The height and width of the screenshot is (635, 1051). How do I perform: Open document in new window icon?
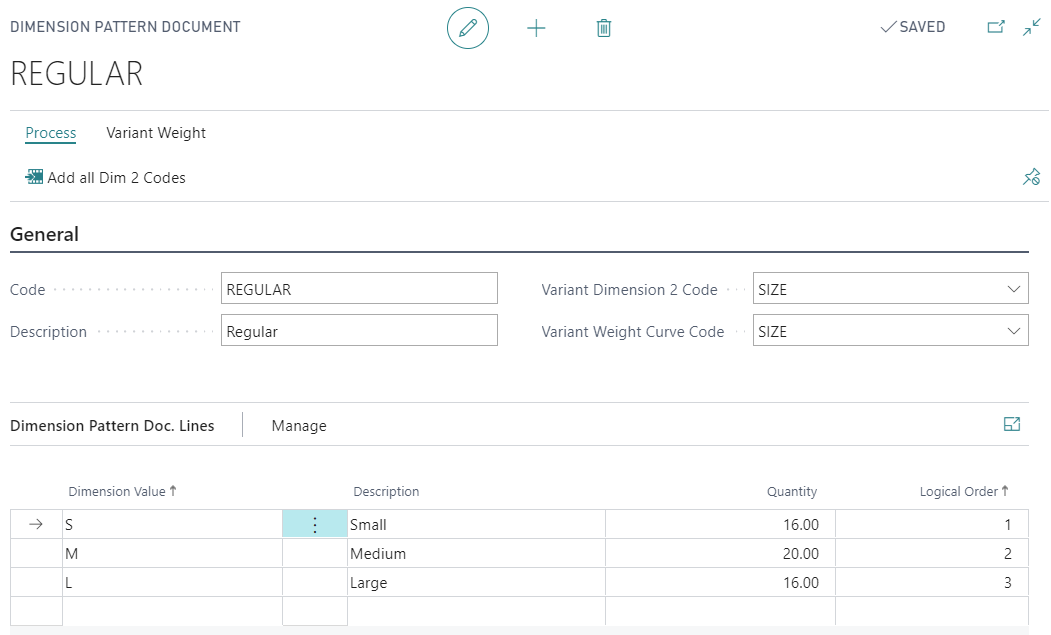coord(995,28)
